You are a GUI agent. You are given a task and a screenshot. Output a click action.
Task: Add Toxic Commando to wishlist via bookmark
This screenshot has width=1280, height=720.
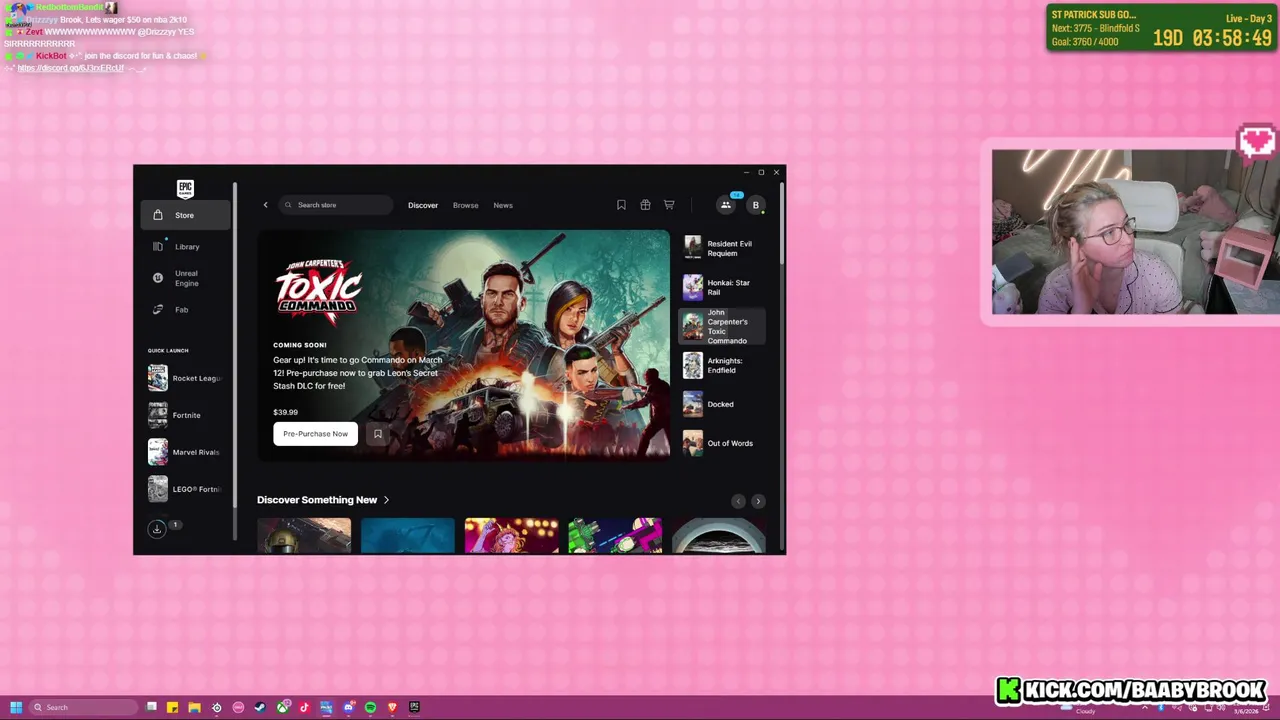(378, 433)
